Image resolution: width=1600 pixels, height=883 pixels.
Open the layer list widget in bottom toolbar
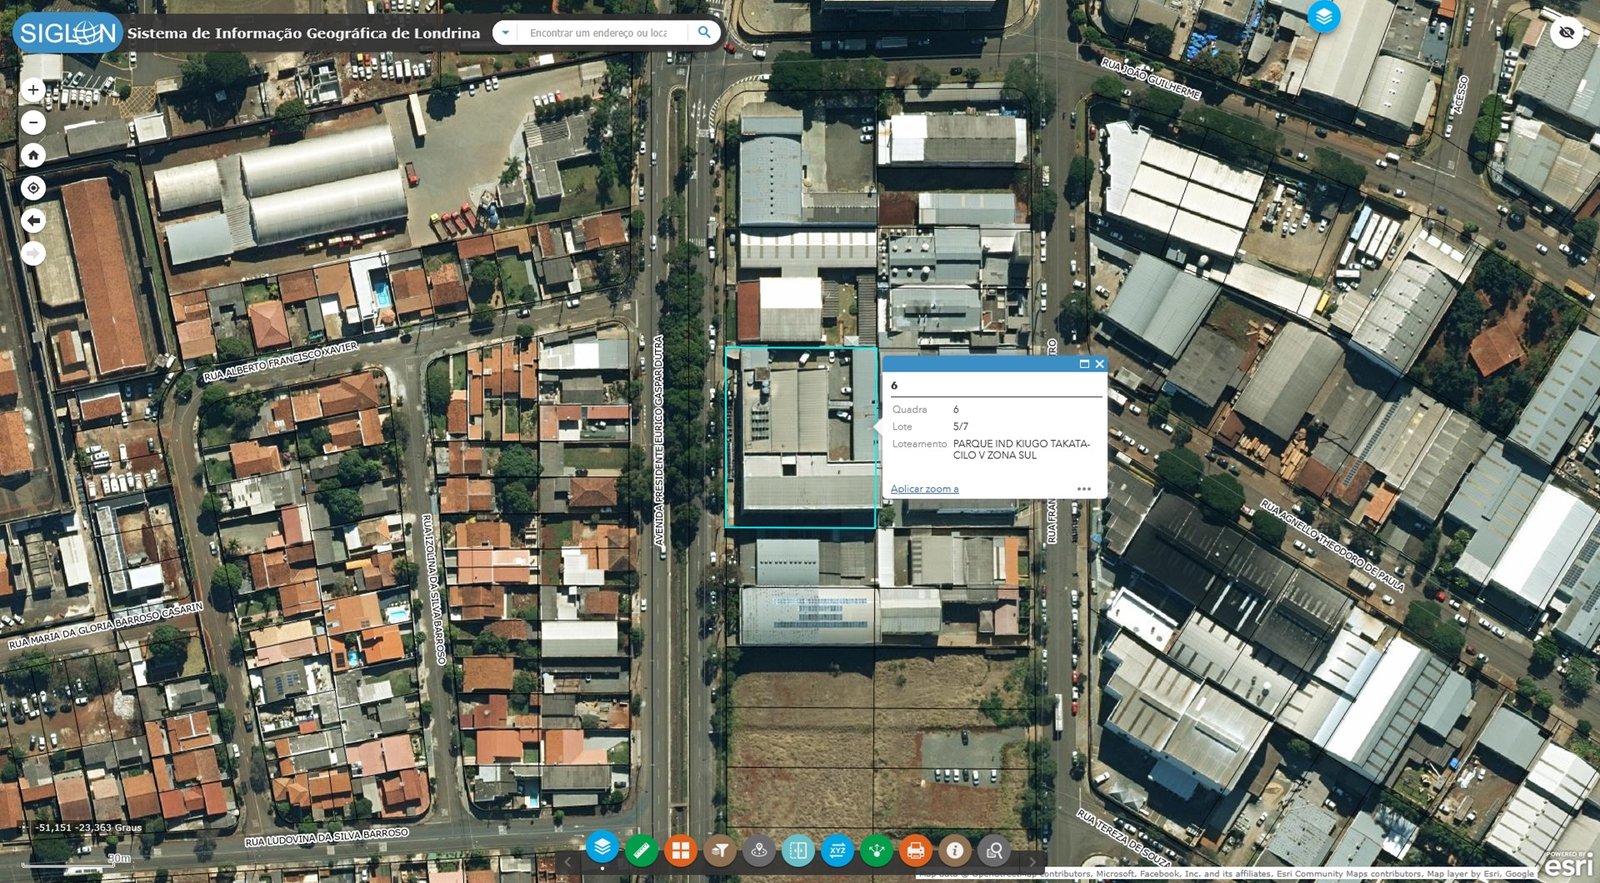pyautogui.click(x=602, y=848)
